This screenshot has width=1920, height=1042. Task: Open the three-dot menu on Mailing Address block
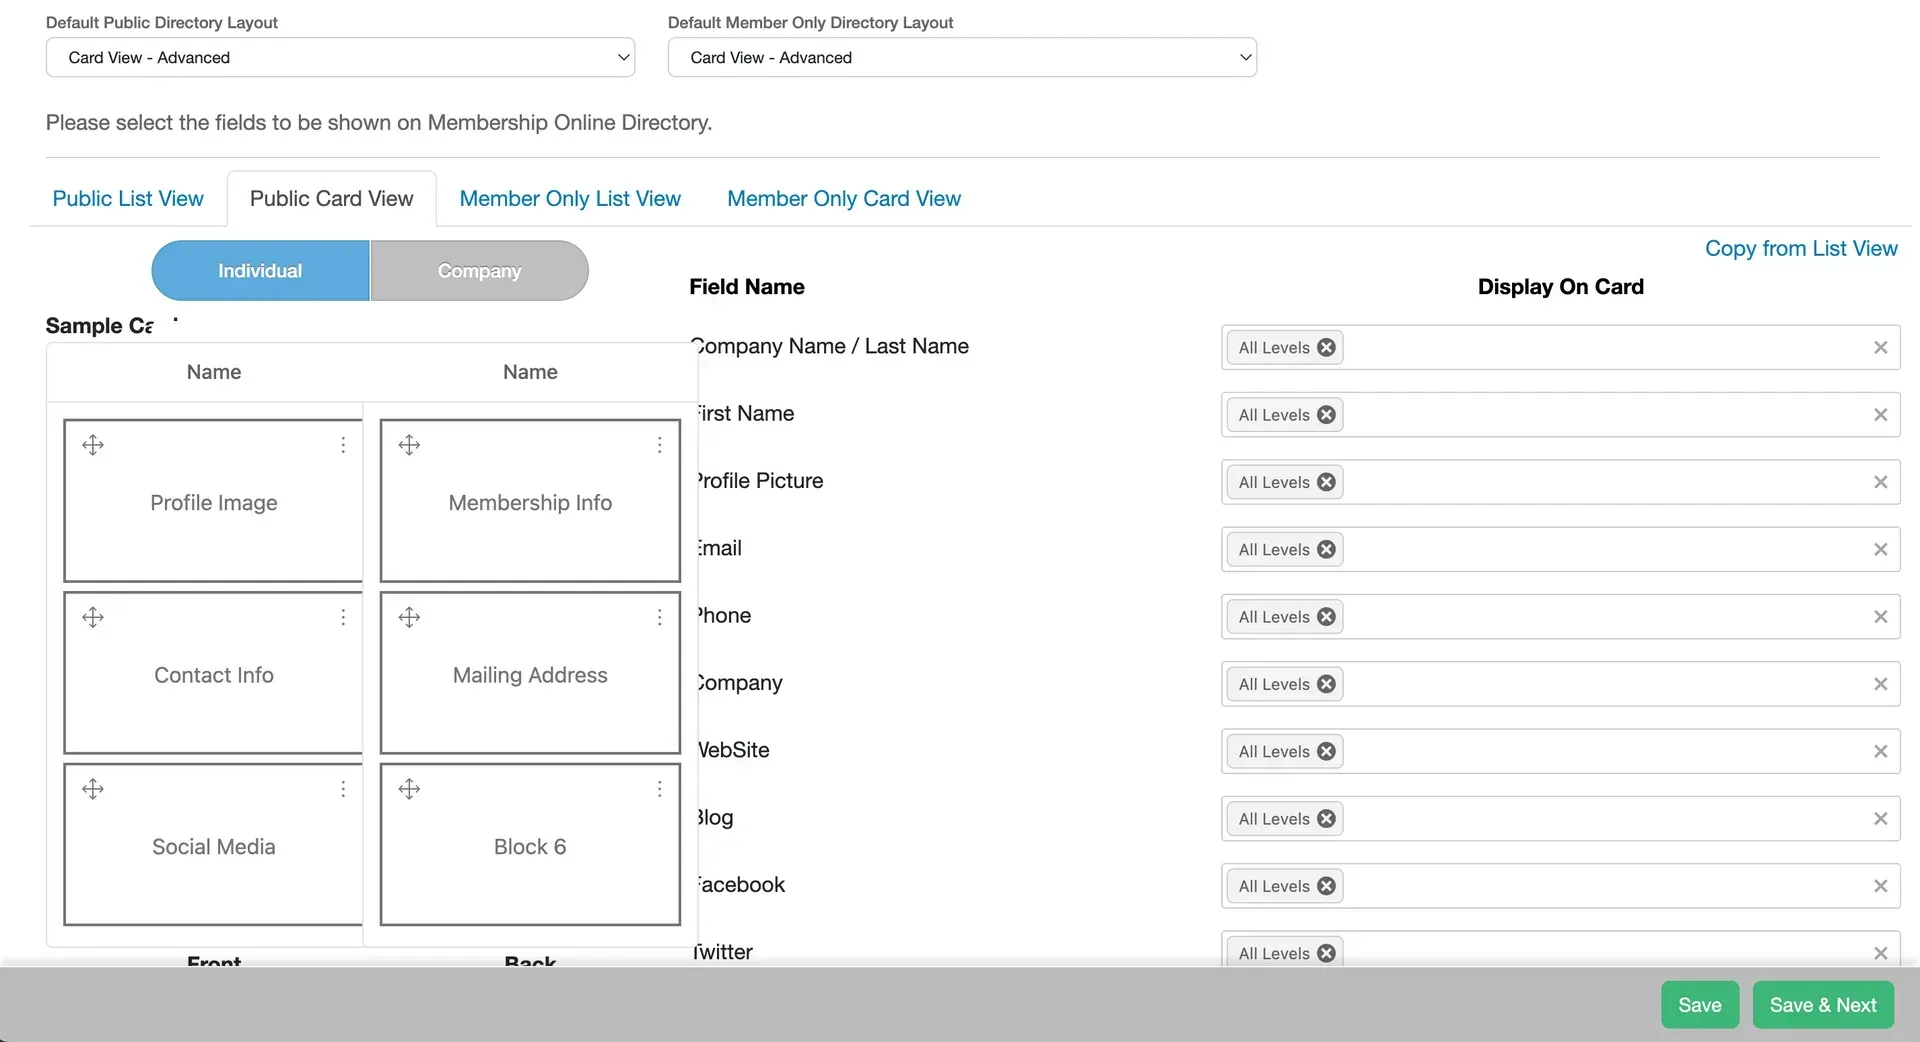659,617
